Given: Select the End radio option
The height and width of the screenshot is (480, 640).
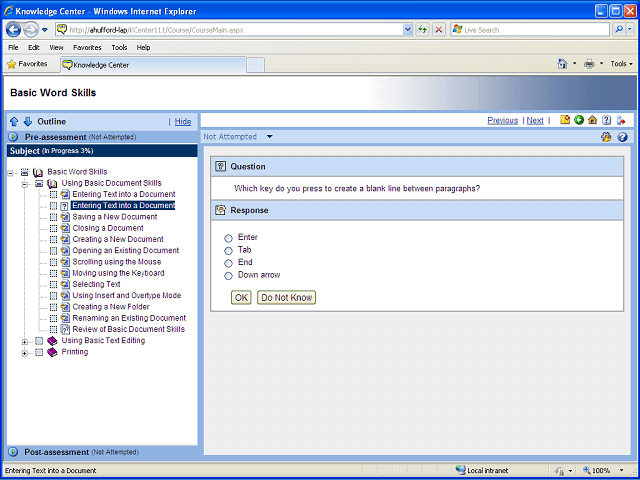Looking at the screenshot, I should [x=229, y=263].
